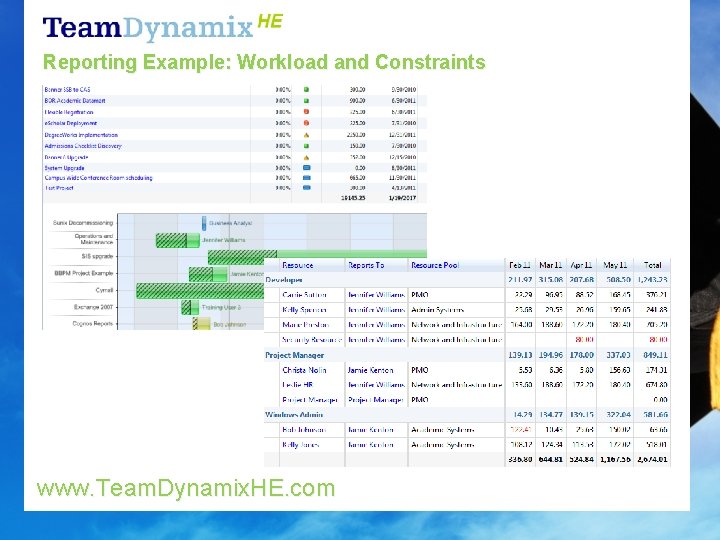
Task: Click the Resource Pool column header
Action: coord(435,265)
